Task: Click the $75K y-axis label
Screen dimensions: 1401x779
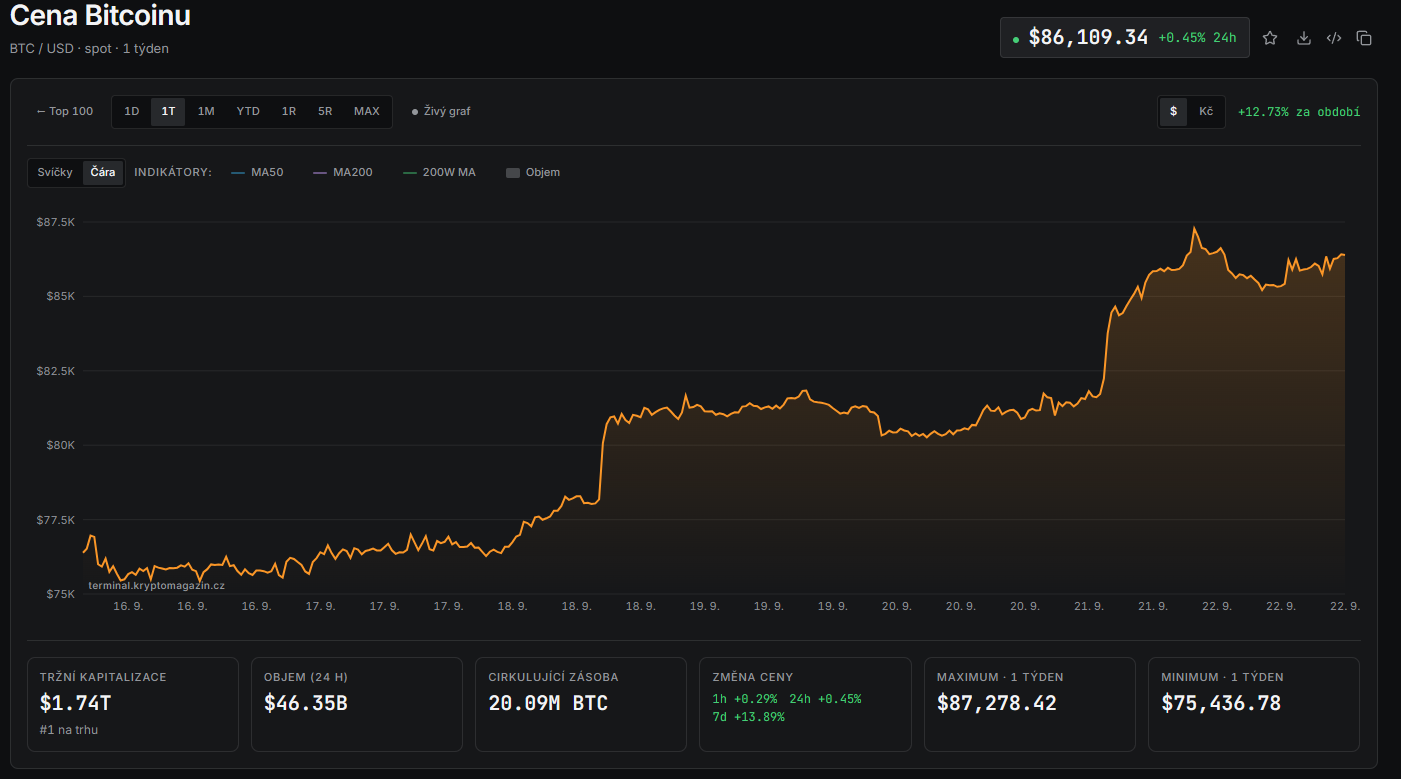Action: pos(60,594)
